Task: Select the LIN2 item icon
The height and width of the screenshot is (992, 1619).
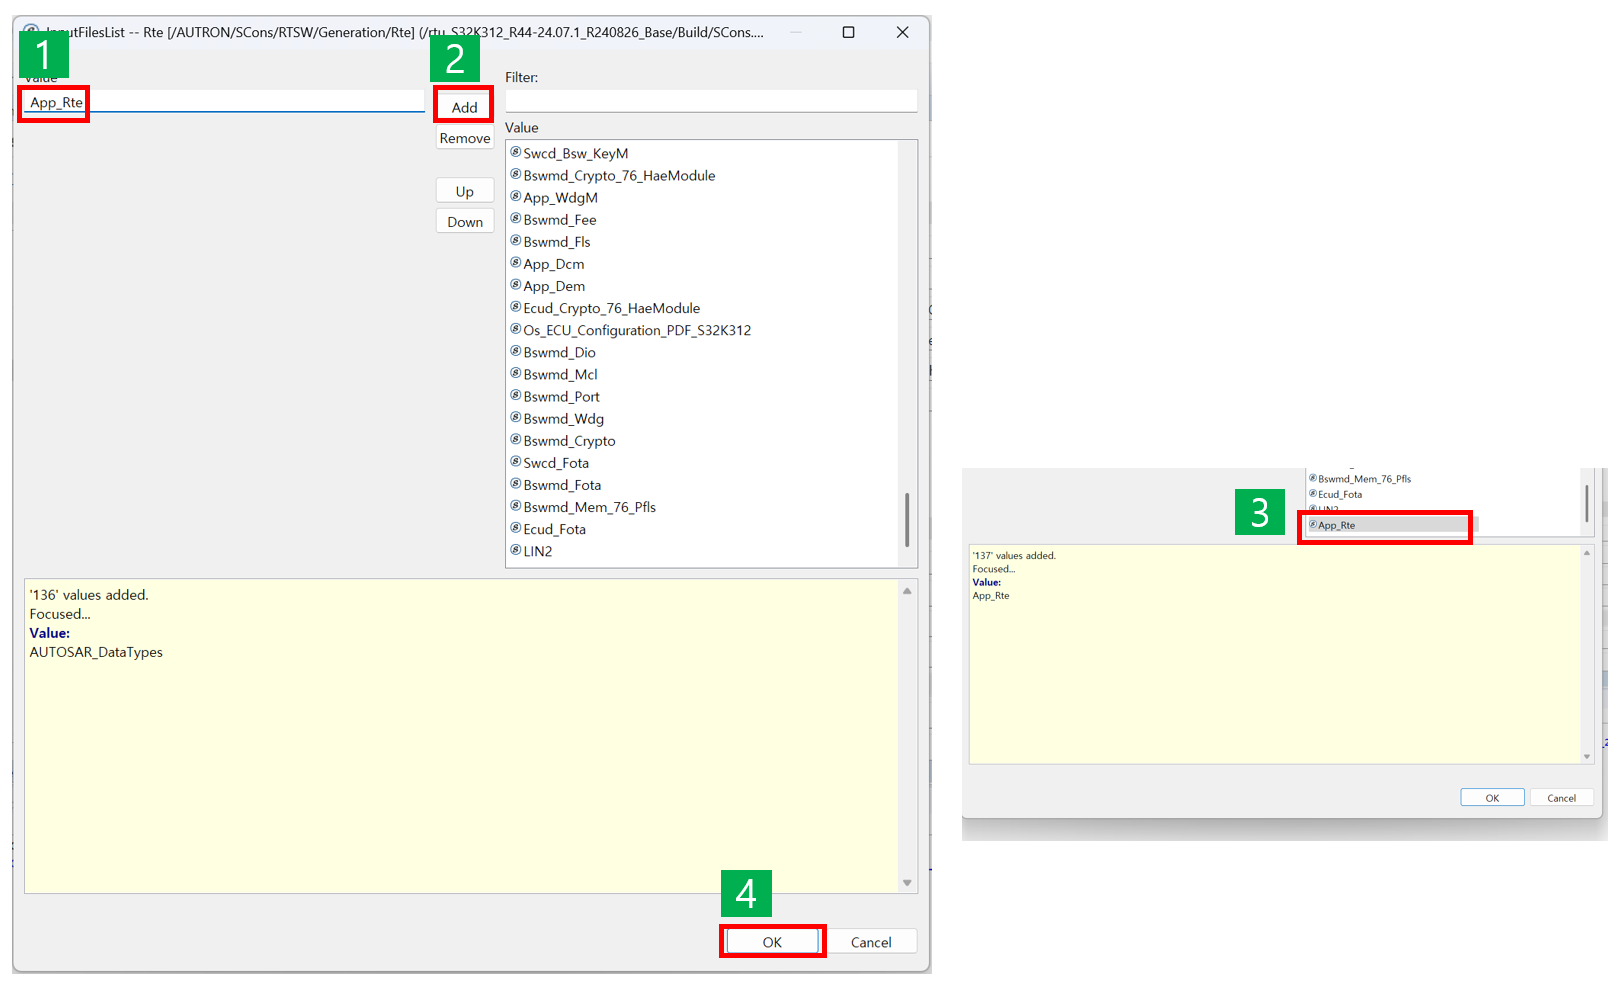Action: [516, 550]
